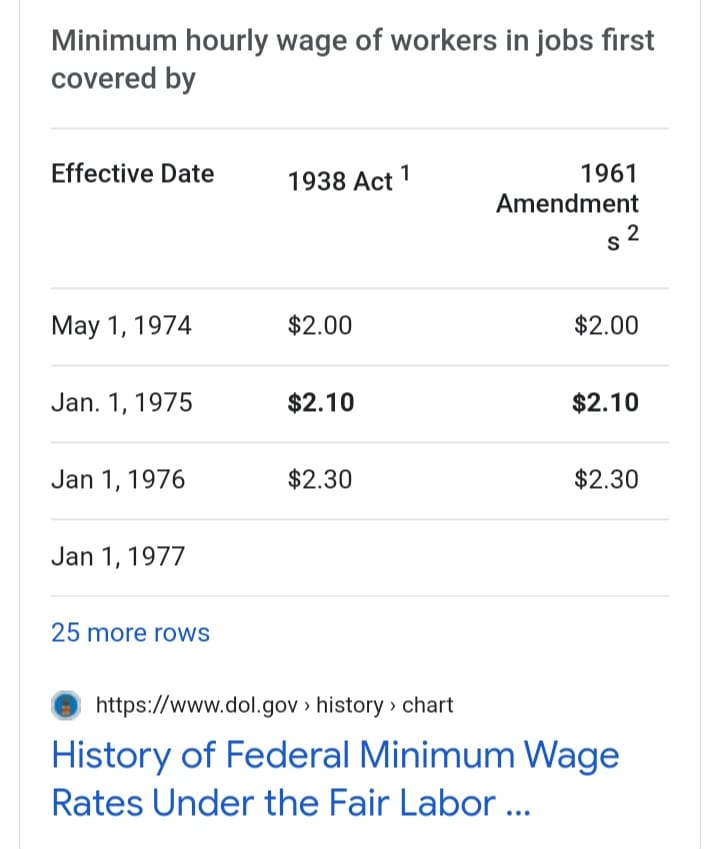720x849 pixels.
Task: Click the dol.gov site favicon
Action: (x=66, y=706)
